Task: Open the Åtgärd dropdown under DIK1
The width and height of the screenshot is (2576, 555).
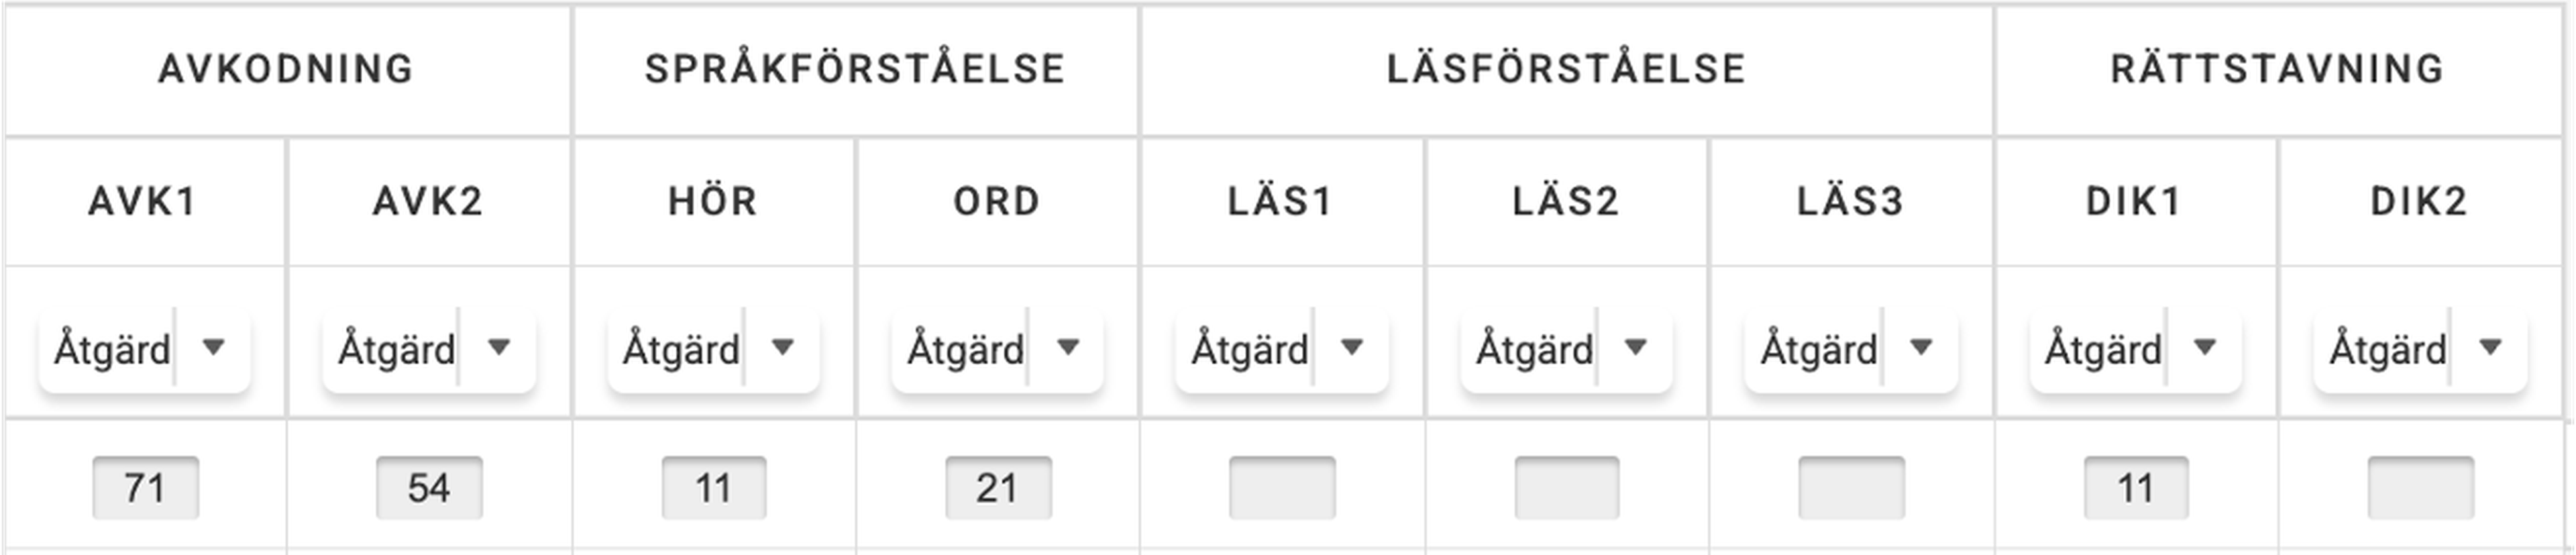Action: click(2135, 348)
